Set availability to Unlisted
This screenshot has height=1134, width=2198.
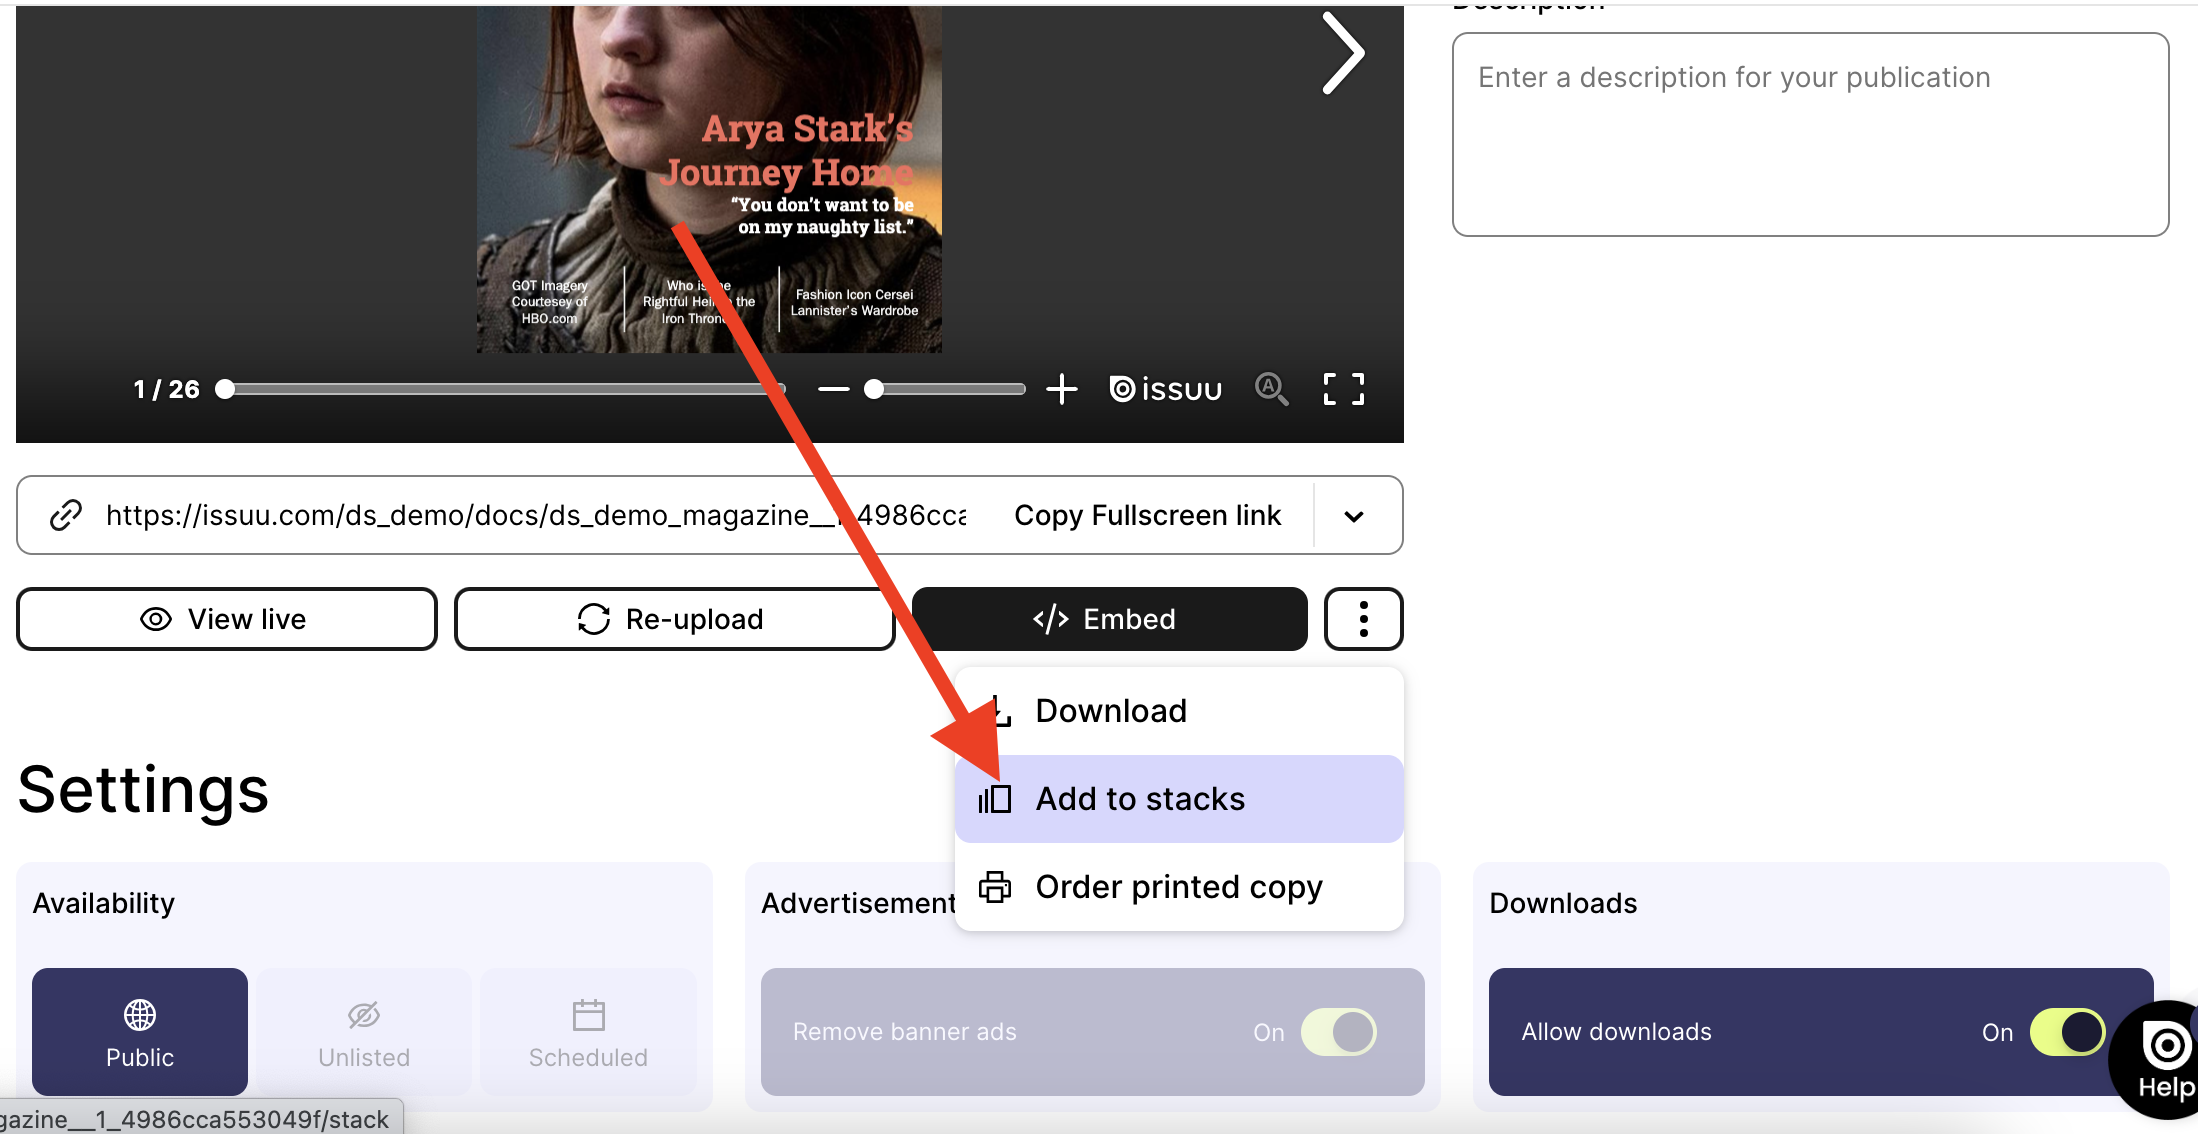tap(364, 1032)
